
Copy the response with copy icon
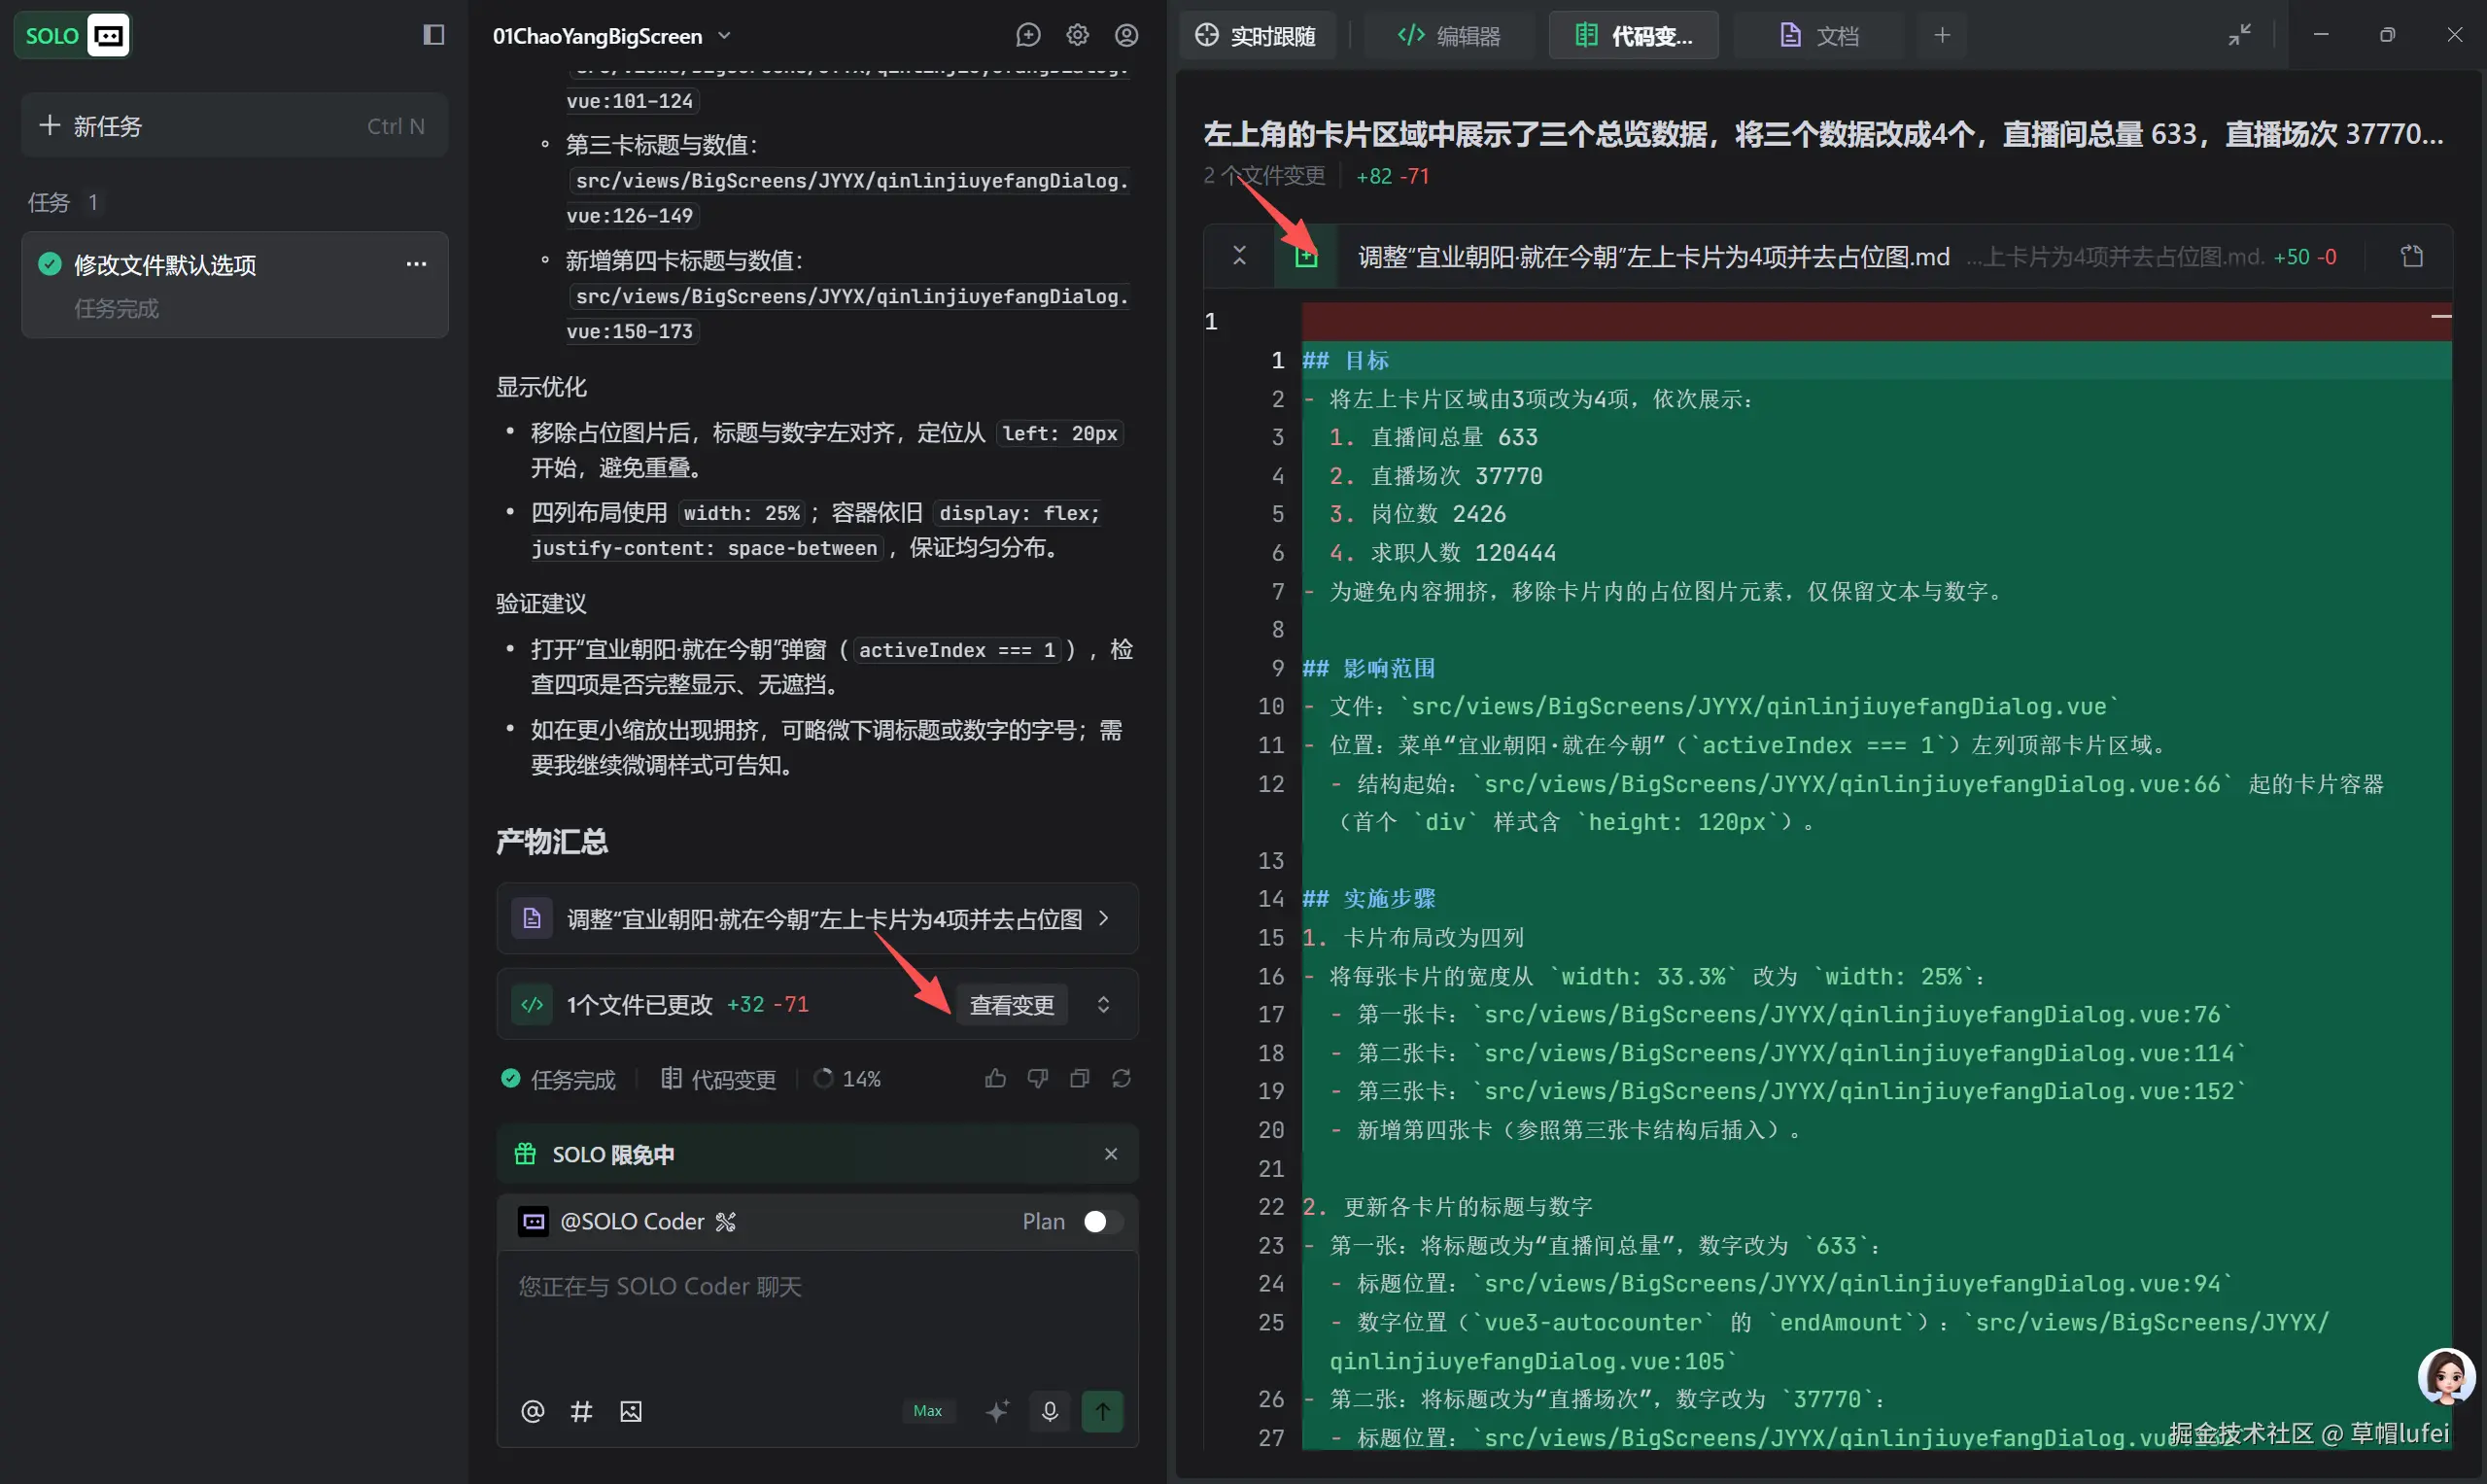click(1080, 1078)
